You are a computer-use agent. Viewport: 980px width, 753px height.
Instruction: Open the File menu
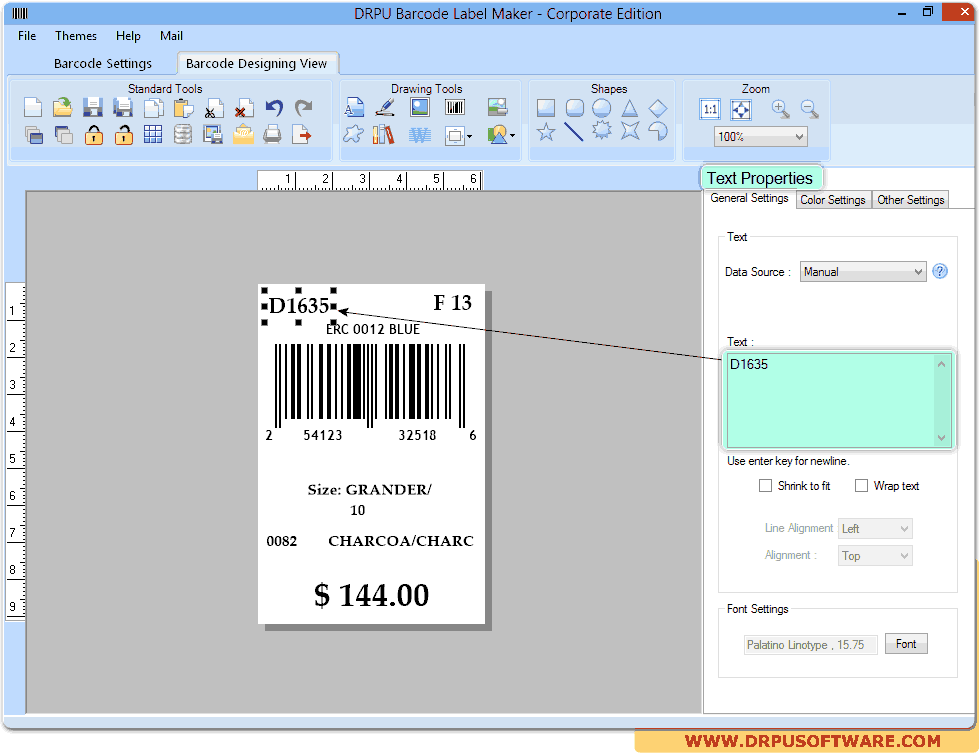click(27, 36)
